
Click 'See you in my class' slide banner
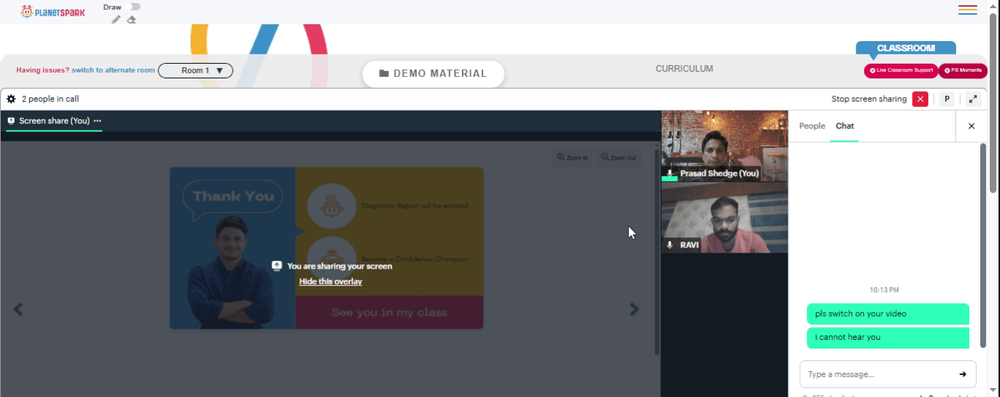[x=389, y=313]
